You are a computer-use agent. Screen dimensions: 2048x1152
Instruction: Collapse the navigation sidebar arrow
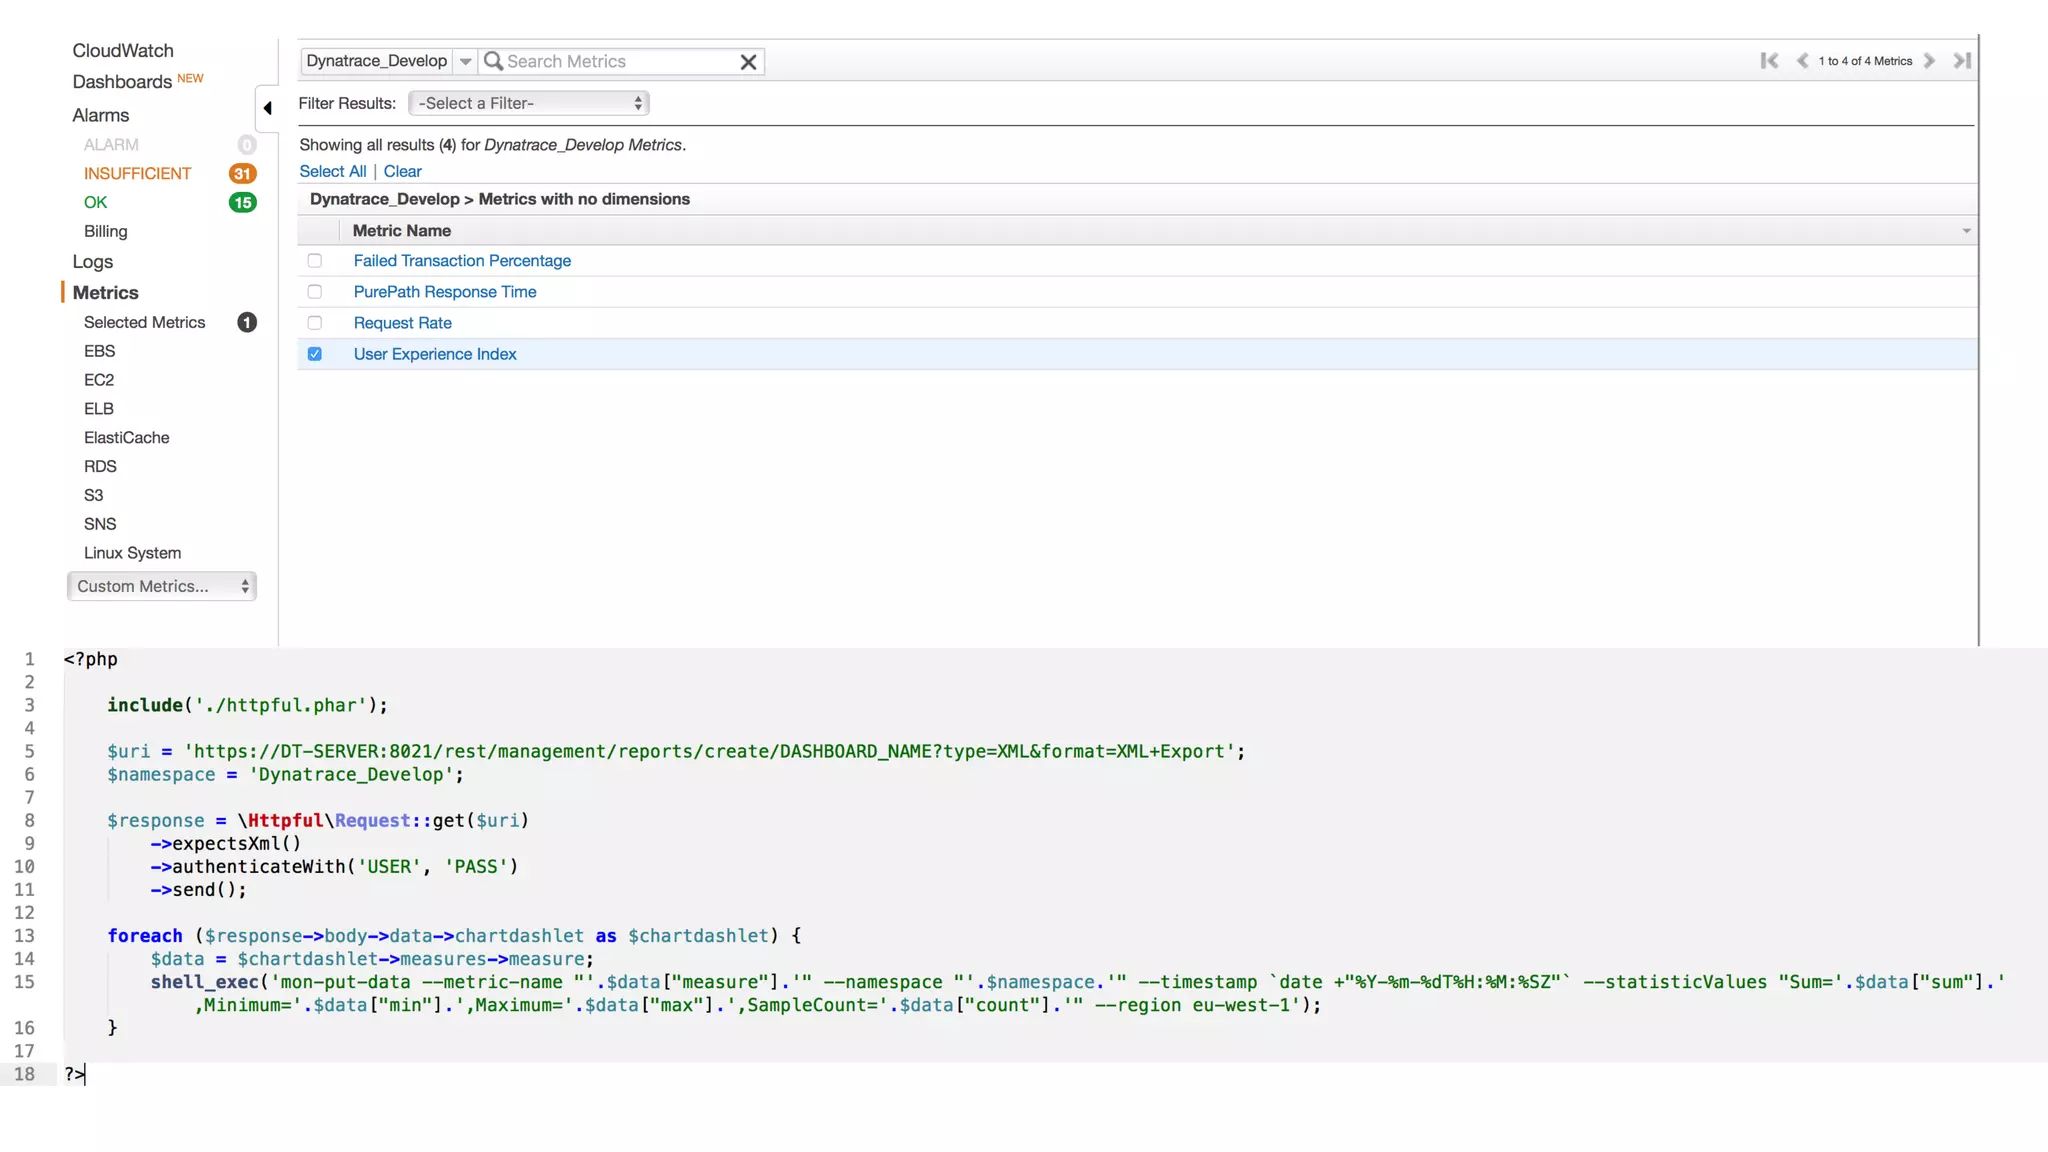pyautogui.click(x=267, y=108)
